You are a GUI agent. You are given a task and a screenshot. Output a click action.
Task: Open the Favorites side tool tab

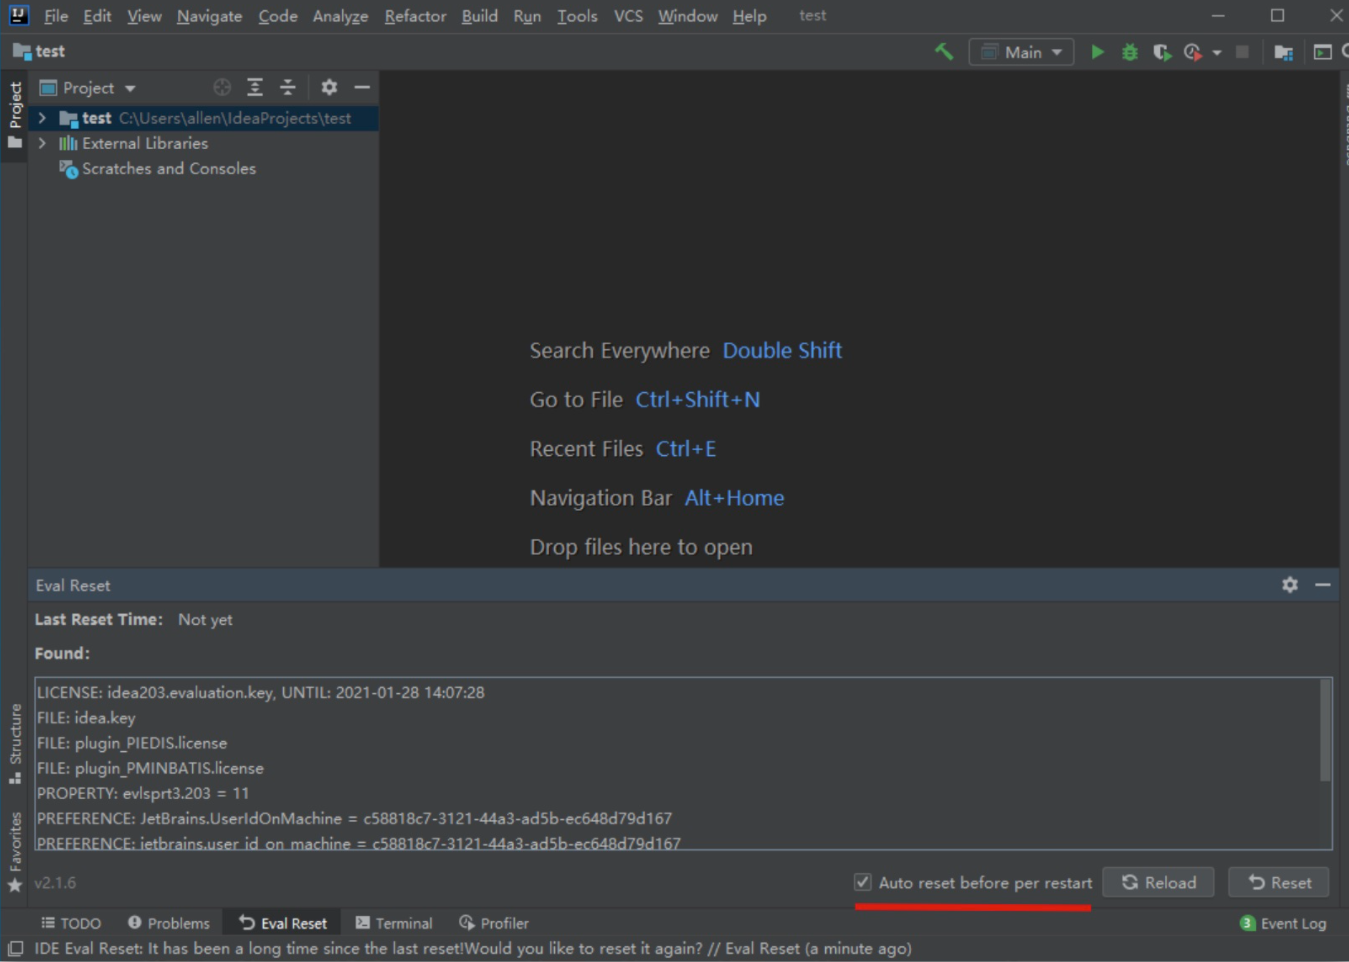[x=15, y=851]
